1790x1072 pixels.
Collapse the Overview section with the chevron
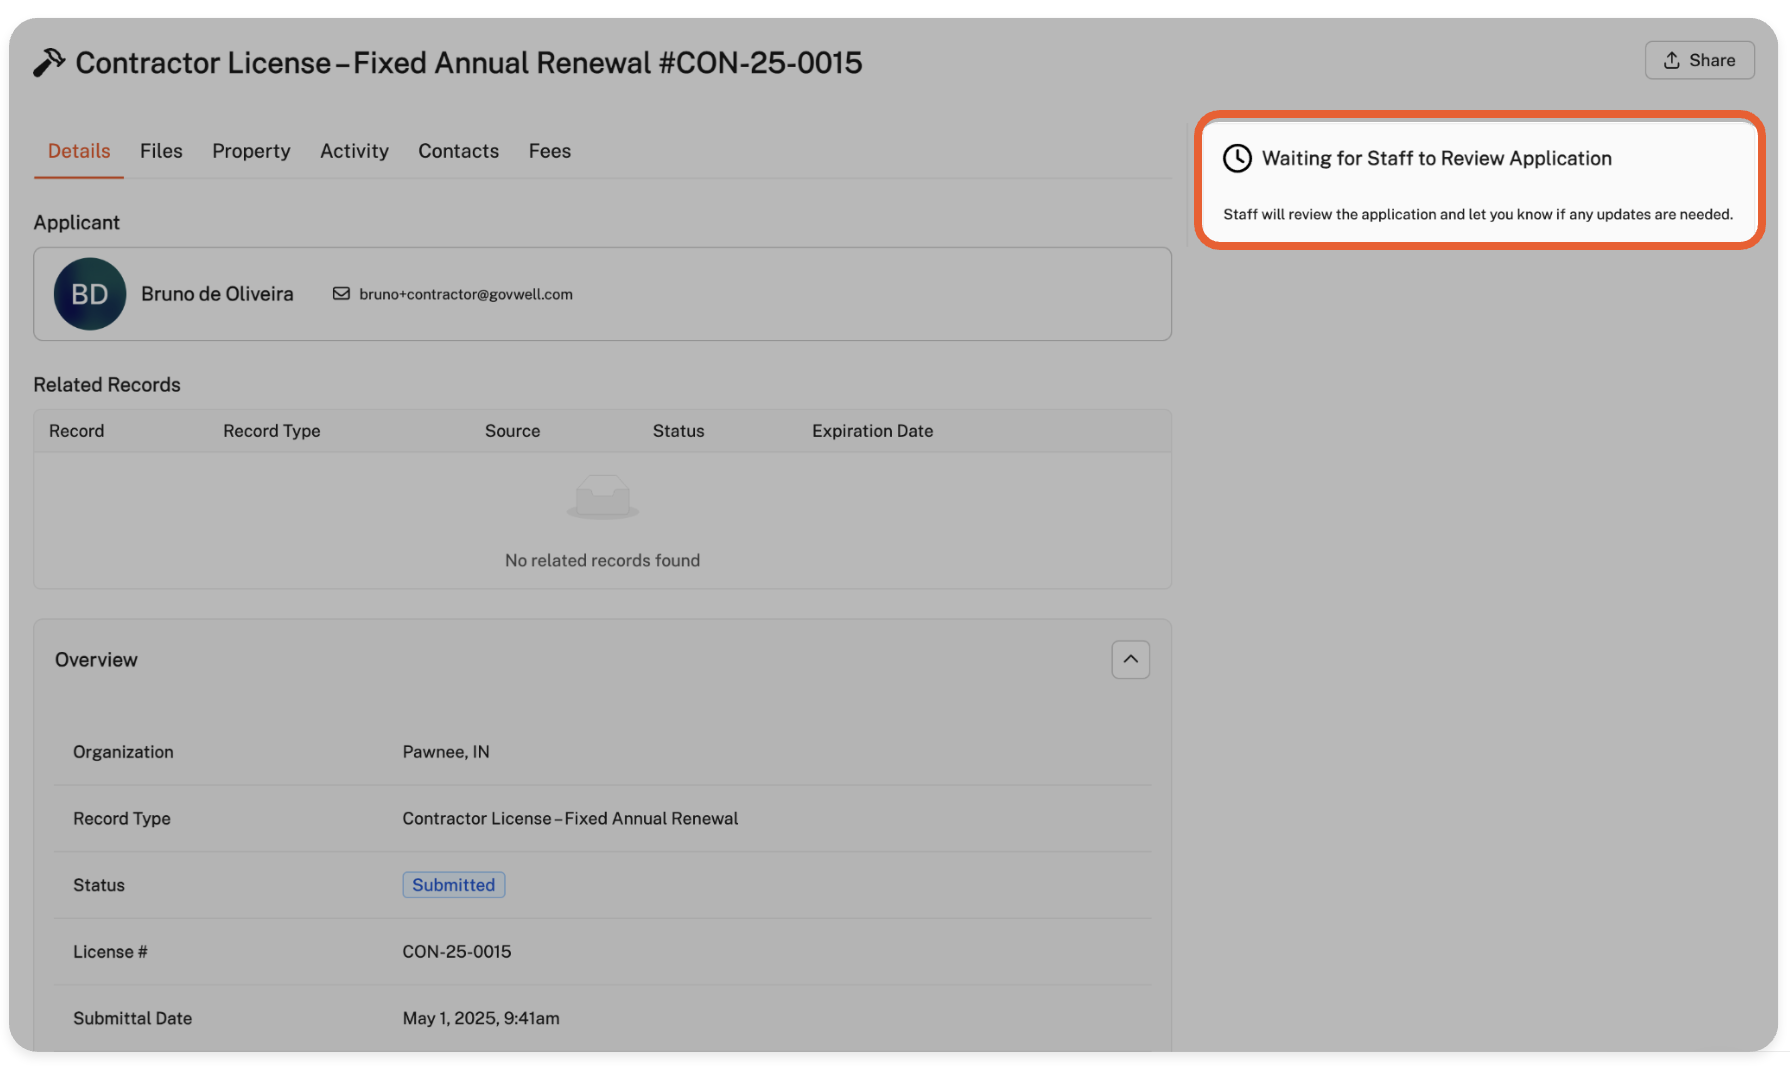pos(1130,659)
